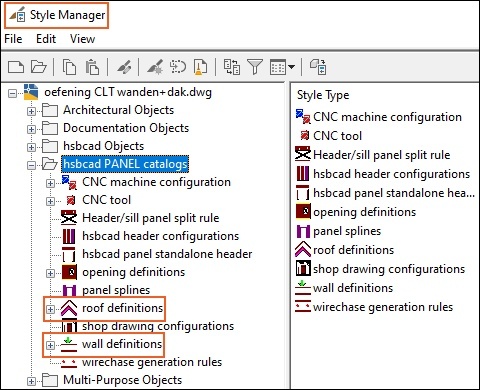This screenshot has height=390, width=480.
Task: Select Multi-Purpose Objects folder in tree
Action: tap(123, 380)
